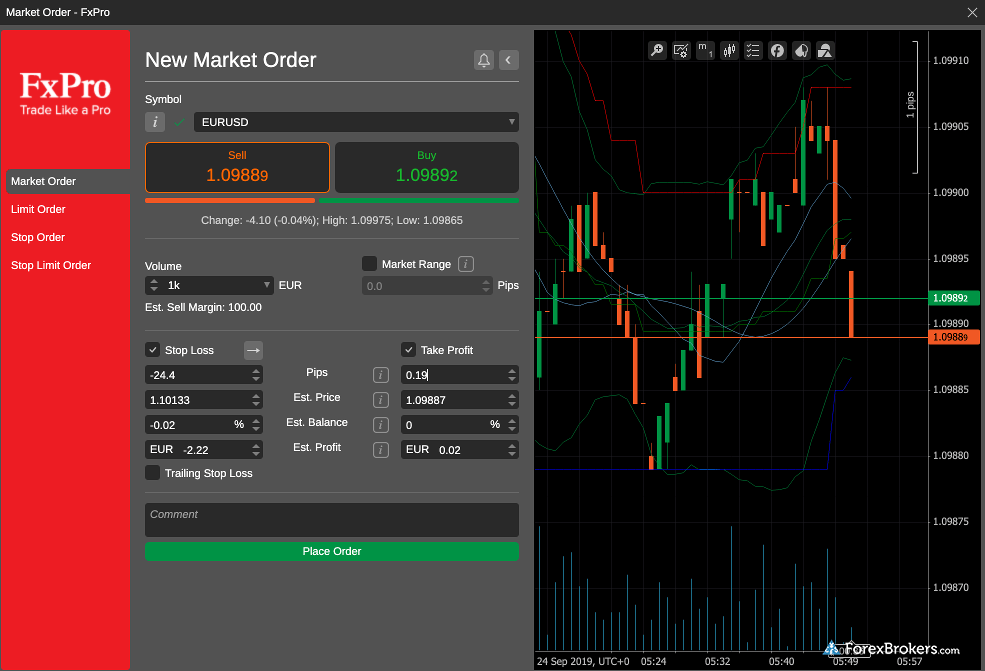Adjust the Stop Loss price 1.10133 stepper
The width and height of the screenshot is (985, 671).
click(x=256, y=400)
